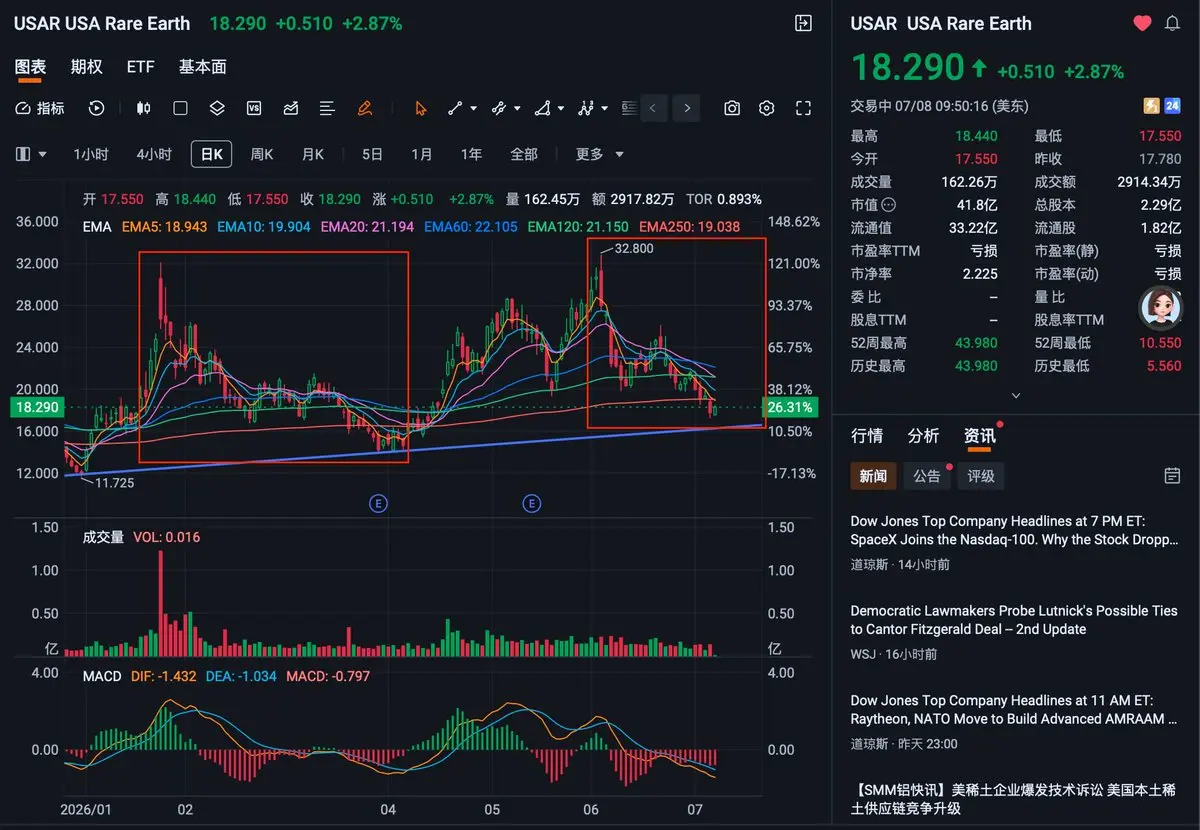Click the VS compare stocks icon
Image resolution: width=1200 pixels, height=830 pixels.
tap(254, 108)
